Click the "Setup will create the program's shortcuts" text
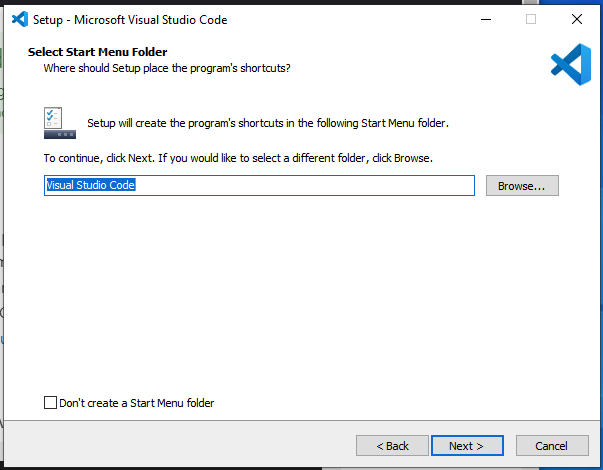 [x=268, y=124]
